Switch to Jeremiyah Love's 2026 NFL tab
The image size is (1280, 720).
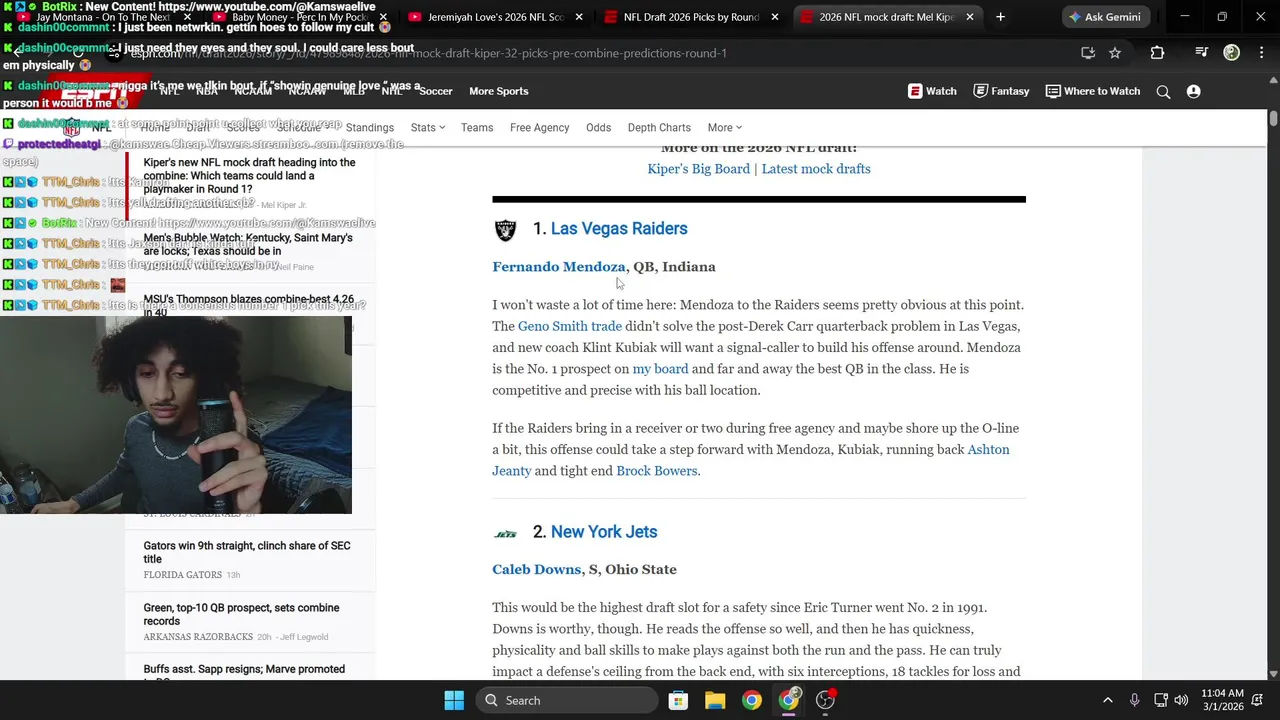[x=495, y=17]
